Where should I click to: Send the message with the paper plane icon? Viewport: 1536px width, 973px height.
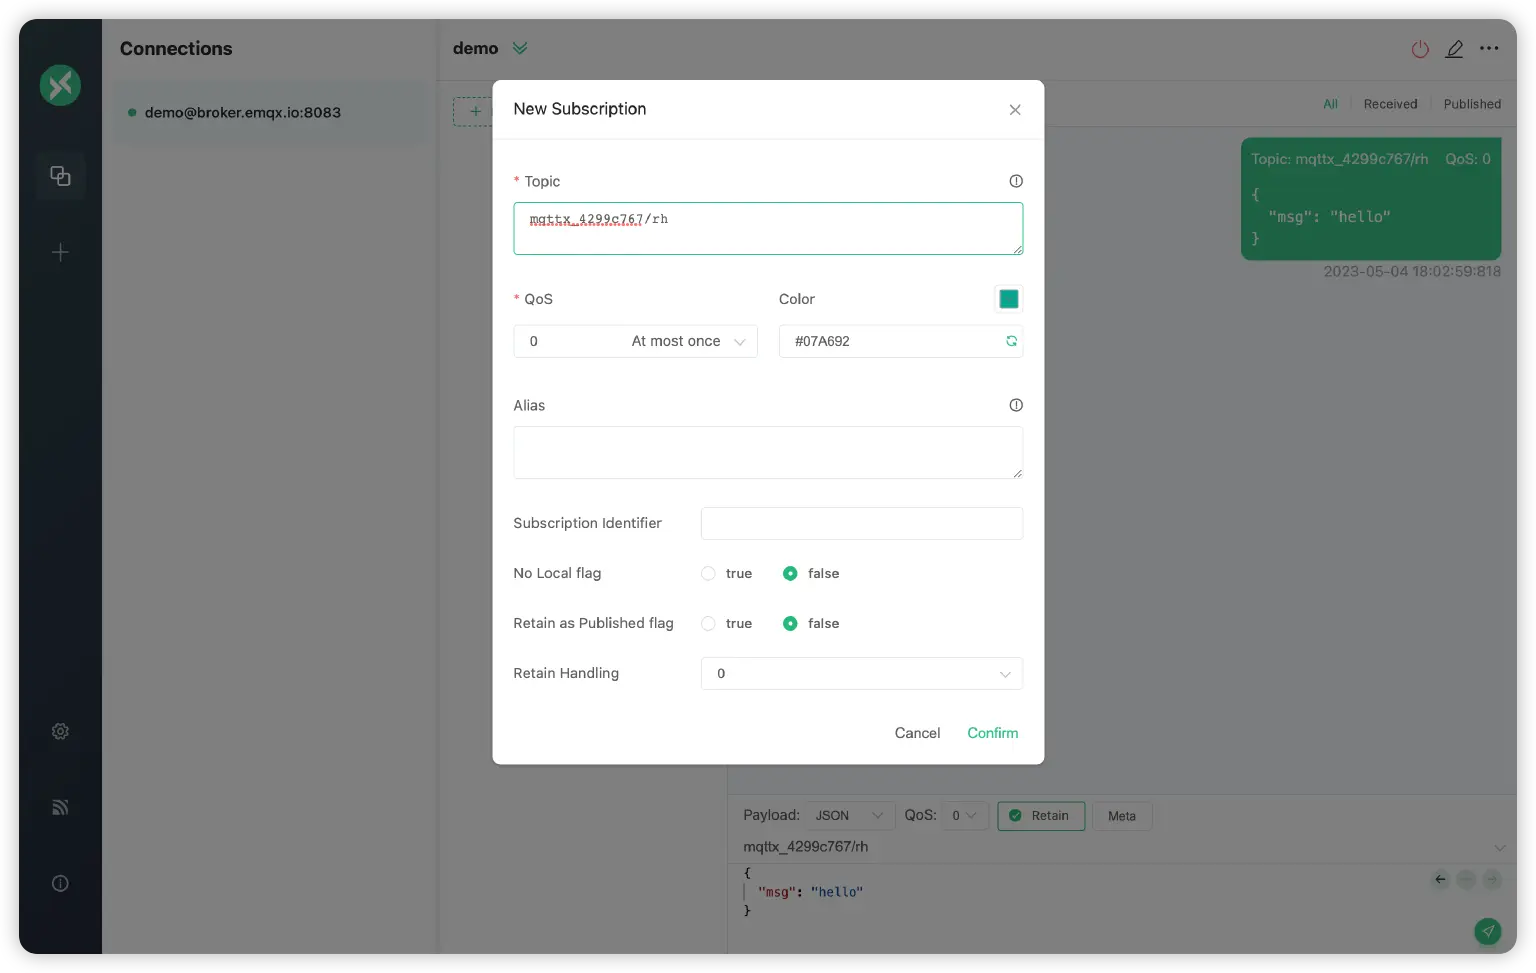1487,931
